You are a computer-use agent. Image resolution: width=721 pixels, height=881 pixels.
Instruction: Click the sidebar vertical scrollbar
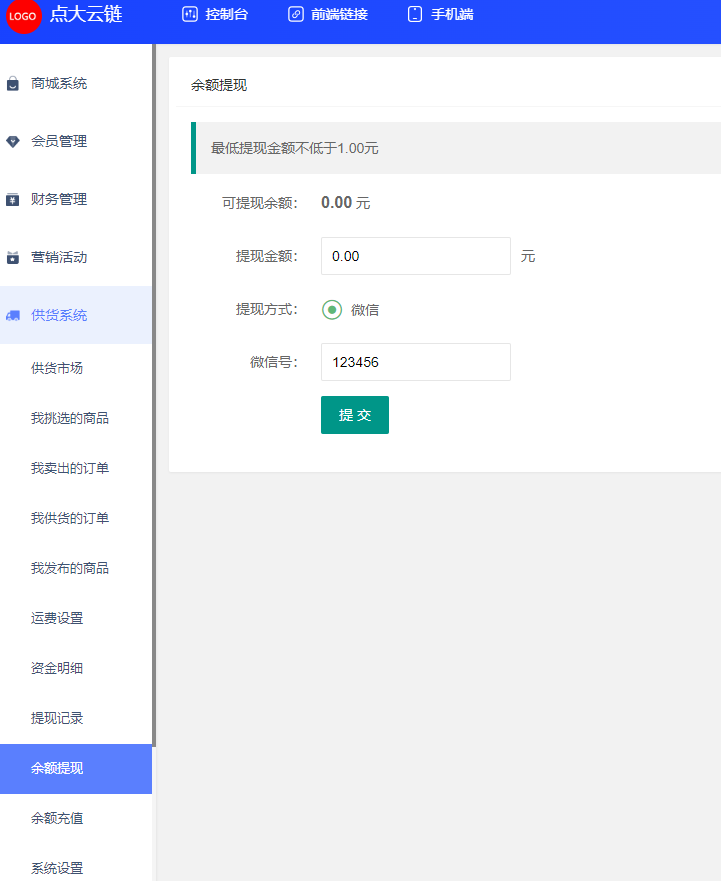(153, 396)
